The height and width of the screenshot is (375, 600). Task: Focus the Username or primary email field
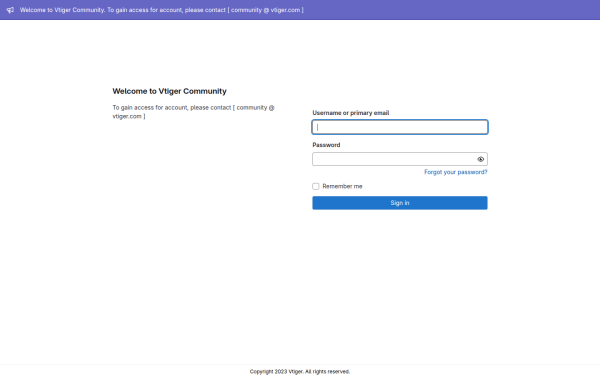click(x=400, y=127)
